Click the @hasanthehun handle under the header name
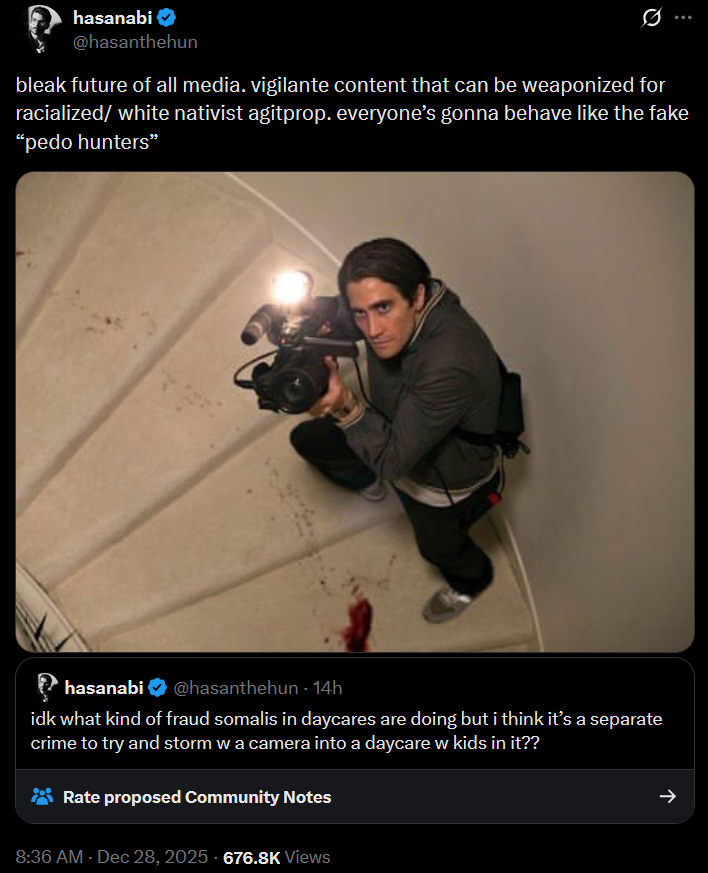This screenshot has height=873, width=708. pyautogui.click(x=135, y=42)
